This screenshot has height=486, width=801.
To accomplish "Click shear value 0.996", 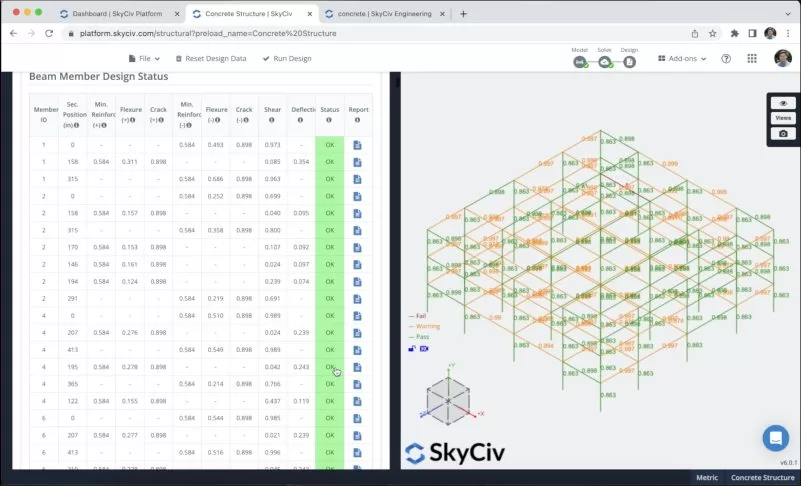I will [x=272, y=453].
